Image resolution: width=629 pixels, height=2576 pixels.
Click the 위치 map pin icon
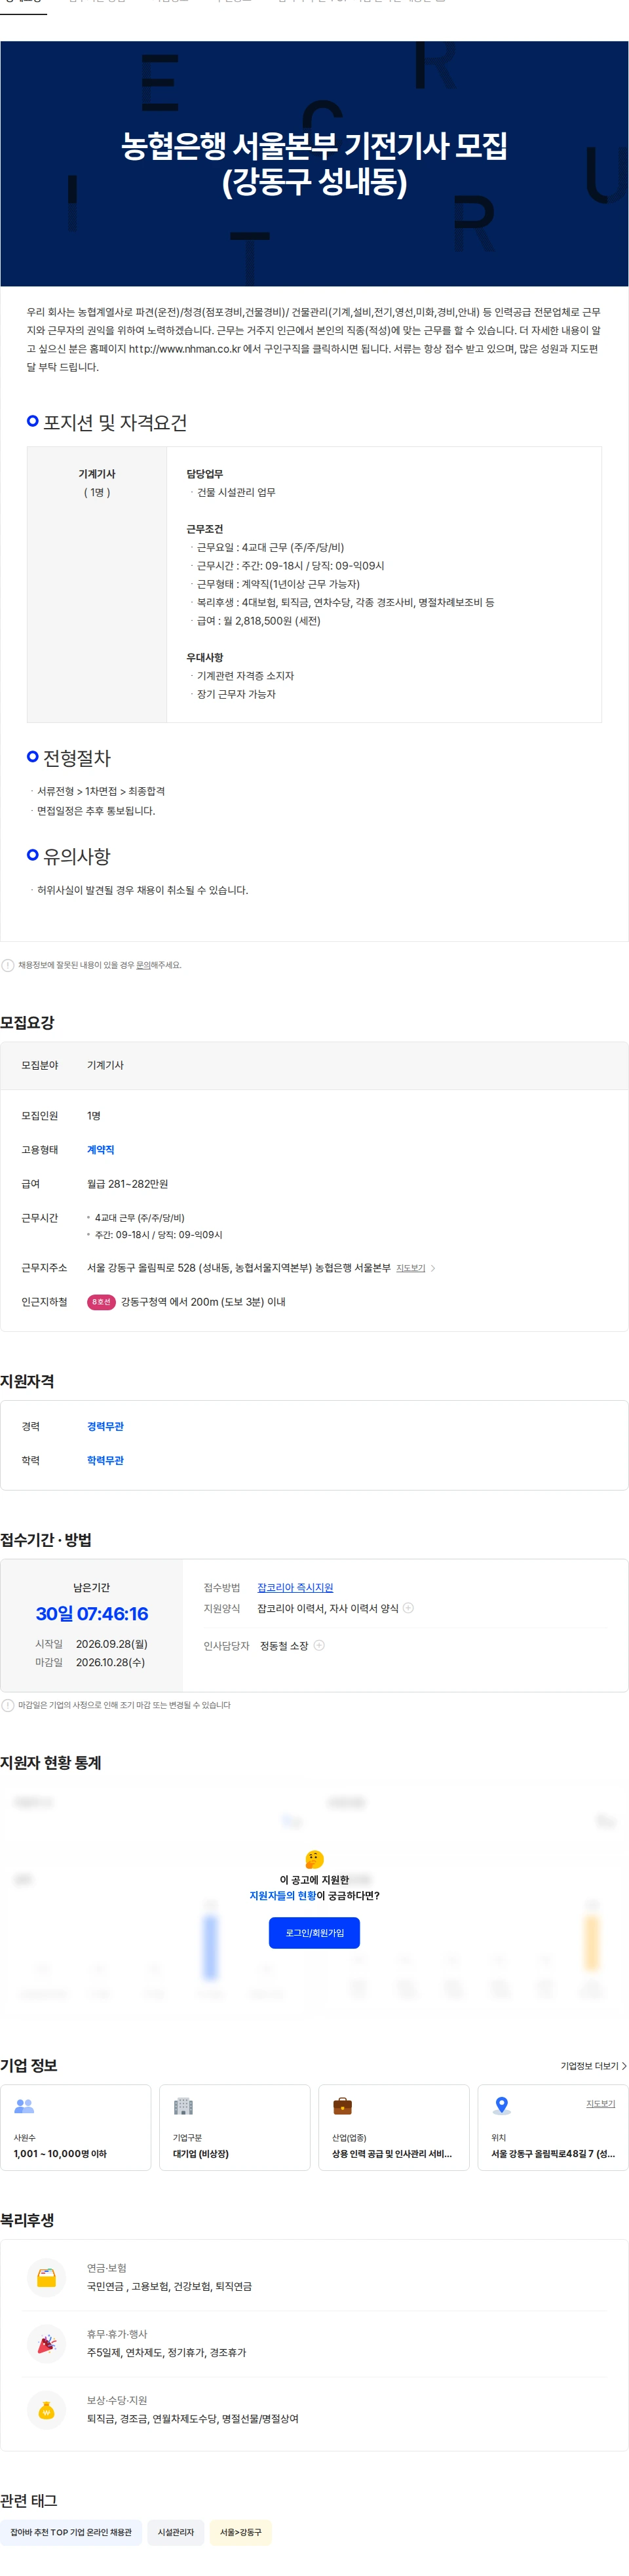[x=501, y=2105]
